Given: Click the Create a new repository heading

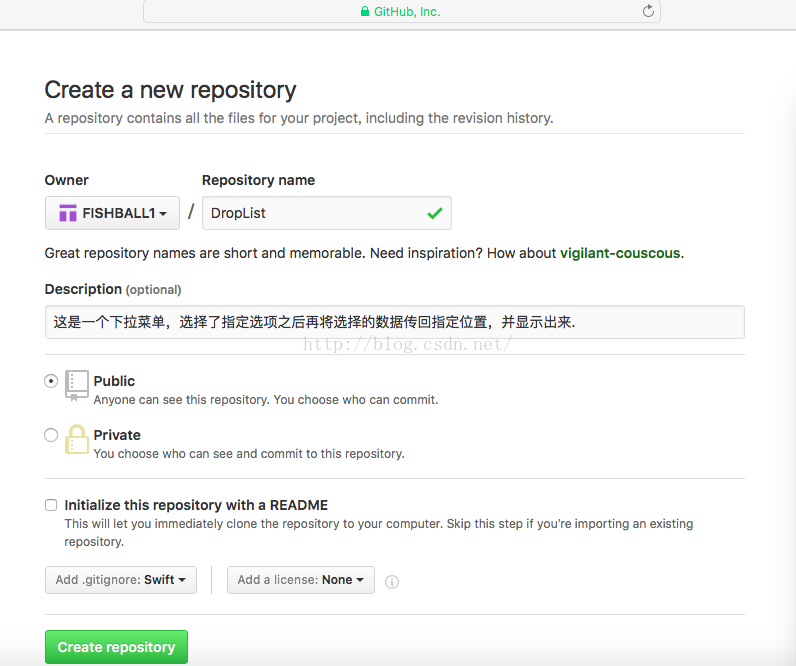Looking at the screenshot, I should coord(170,90).
